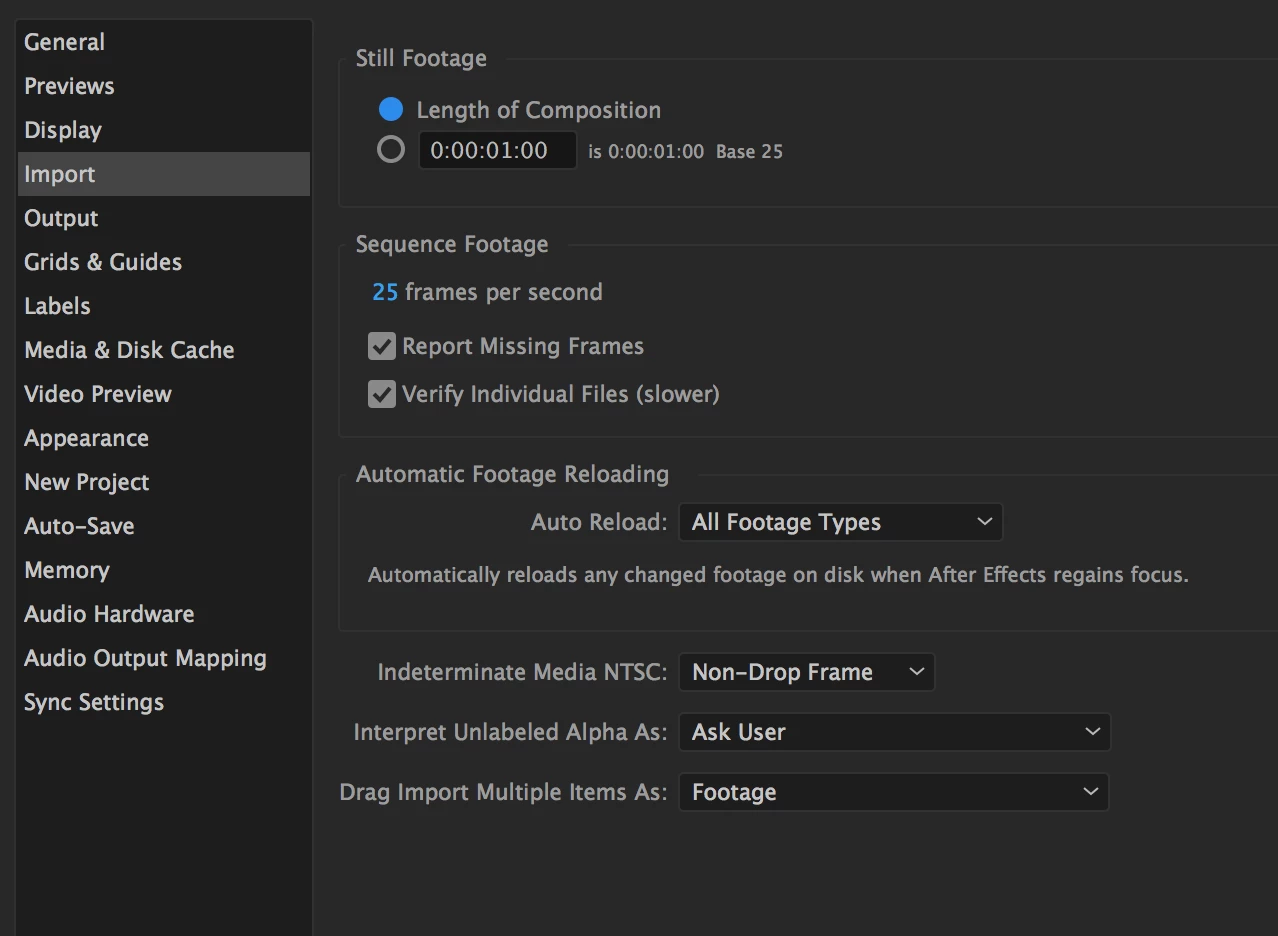
Task: Open the Auto-Save preferences category
Action: (x=79, y=526)
